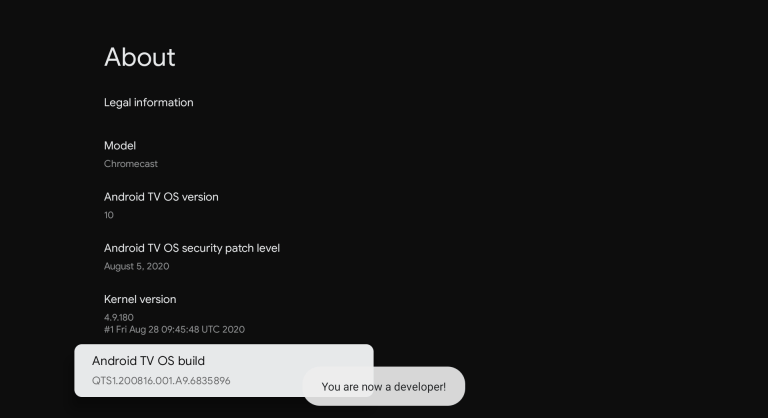The image size is (768, 418).
Task: Click the word build in Android TV OS build
Action: click(x=191, y=361)
